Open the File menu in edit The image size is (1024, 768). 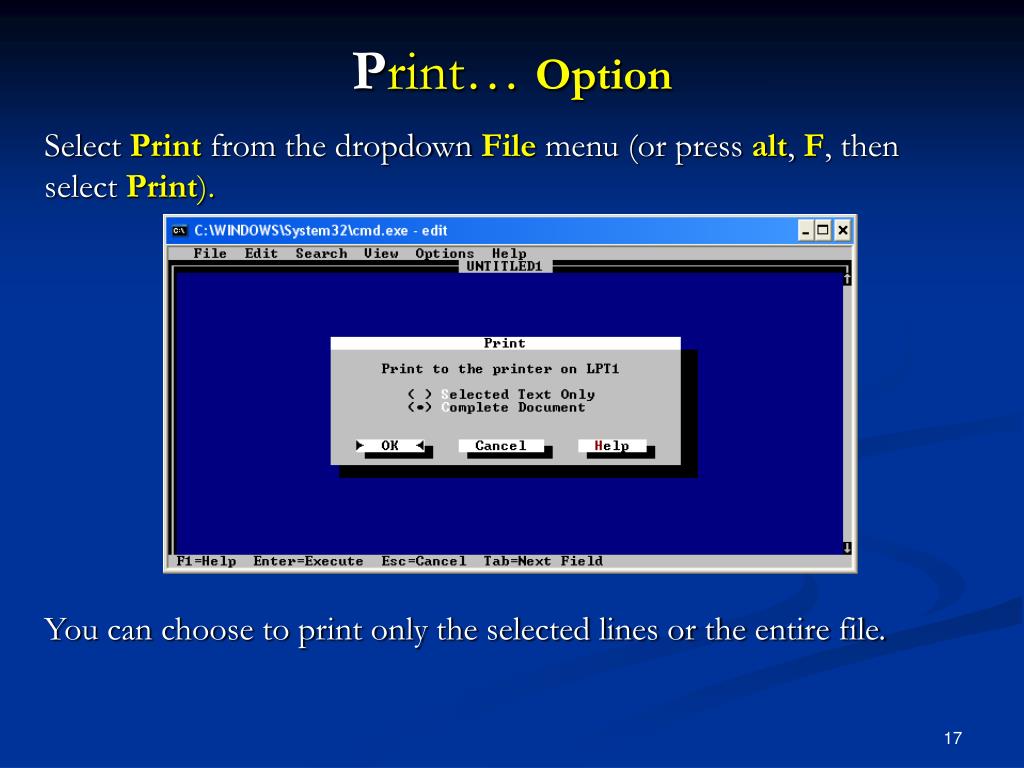click(210, 253)
